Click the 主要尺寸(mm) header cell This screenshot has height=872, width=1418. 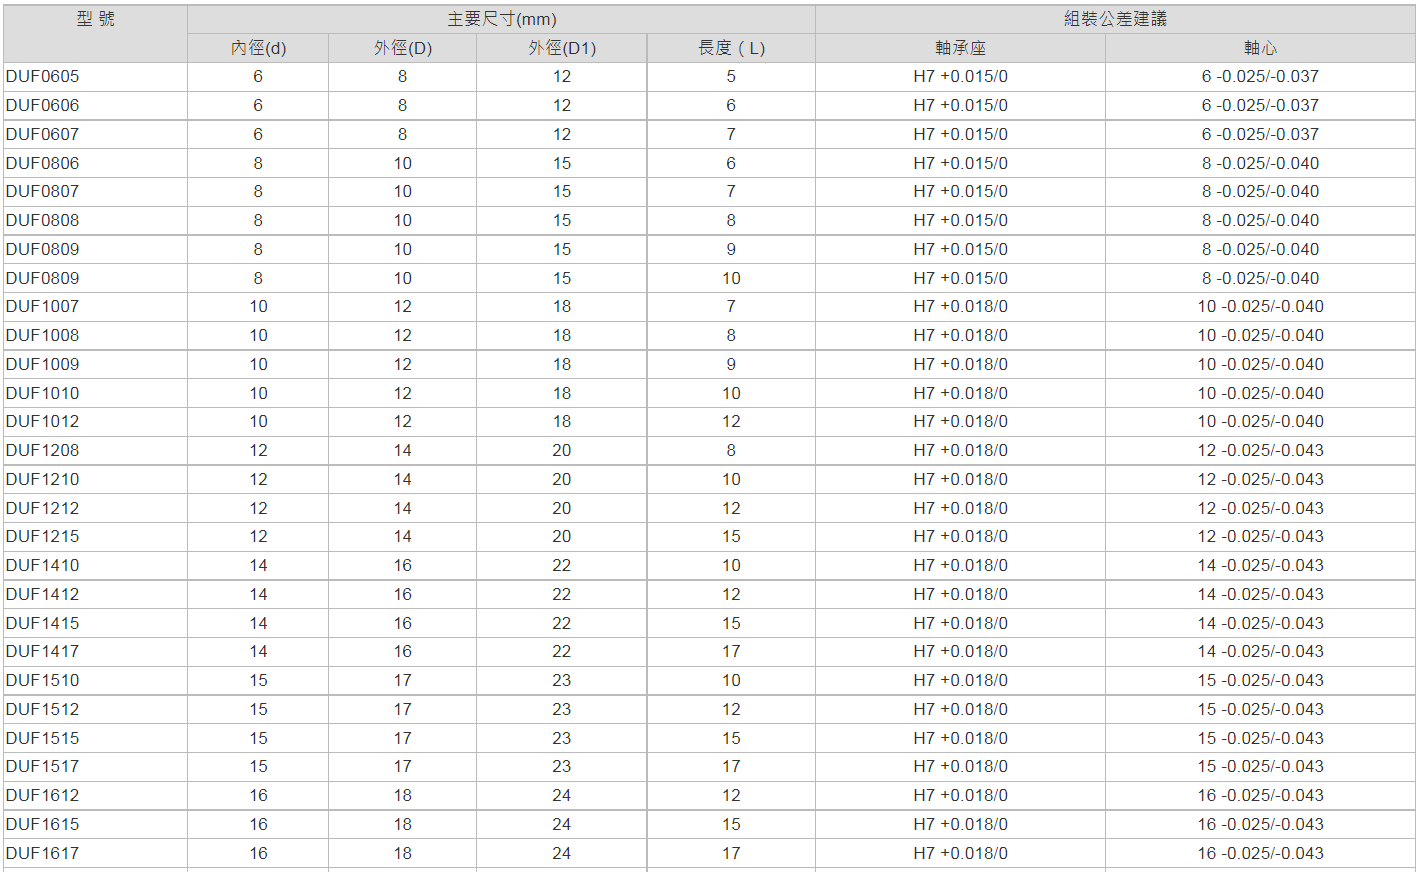click(x=501, y=20)
